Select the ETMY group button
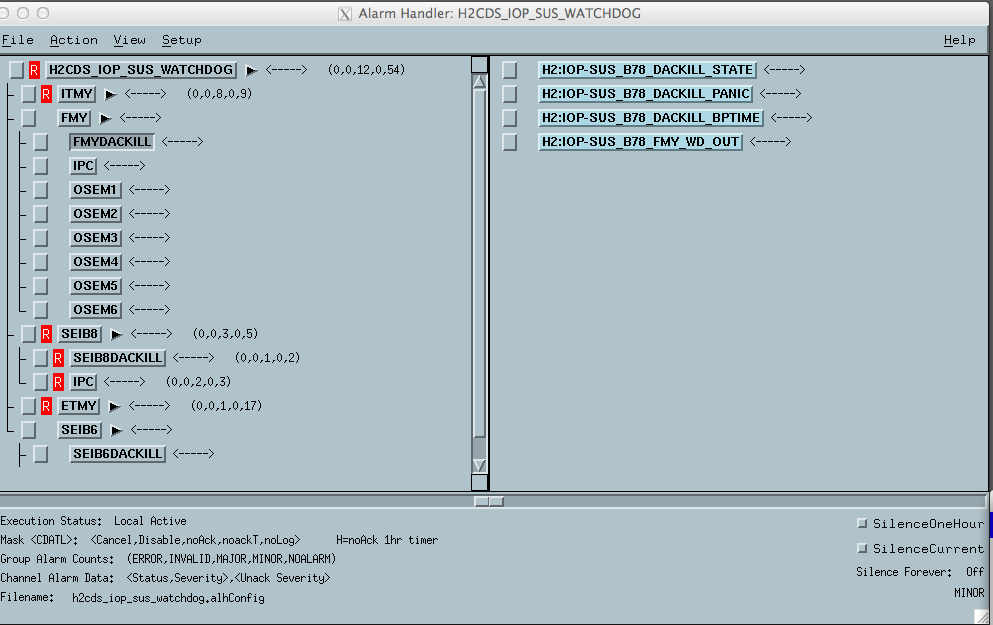 pos(79,406)
